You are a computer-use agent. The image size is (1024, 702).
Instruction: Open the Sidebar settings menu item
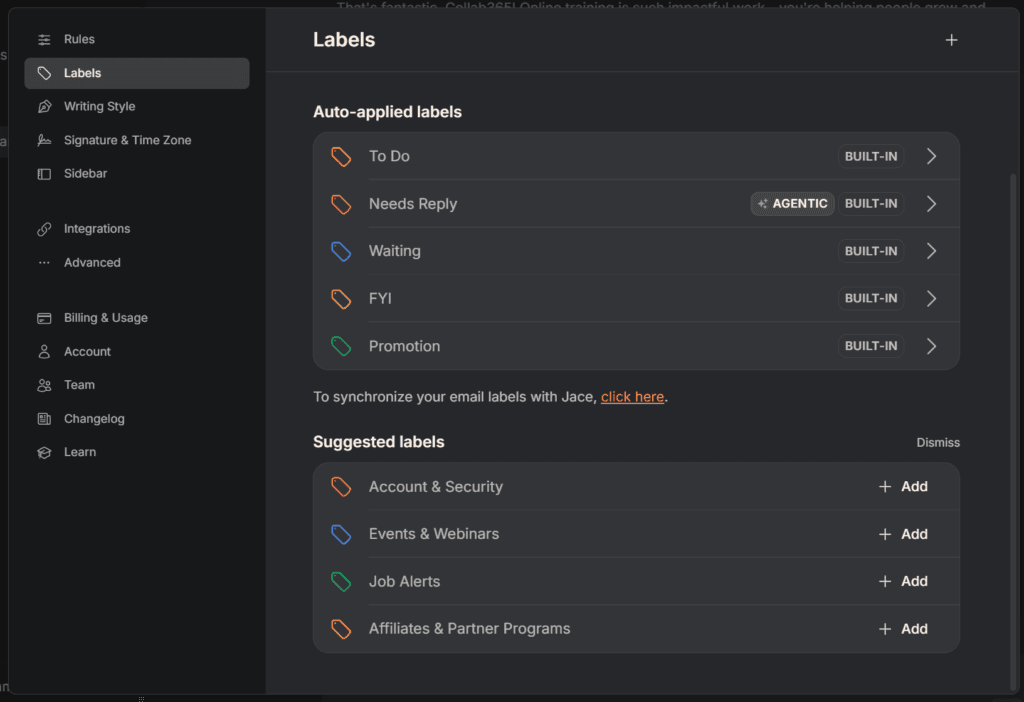click(x=85, y=174)
